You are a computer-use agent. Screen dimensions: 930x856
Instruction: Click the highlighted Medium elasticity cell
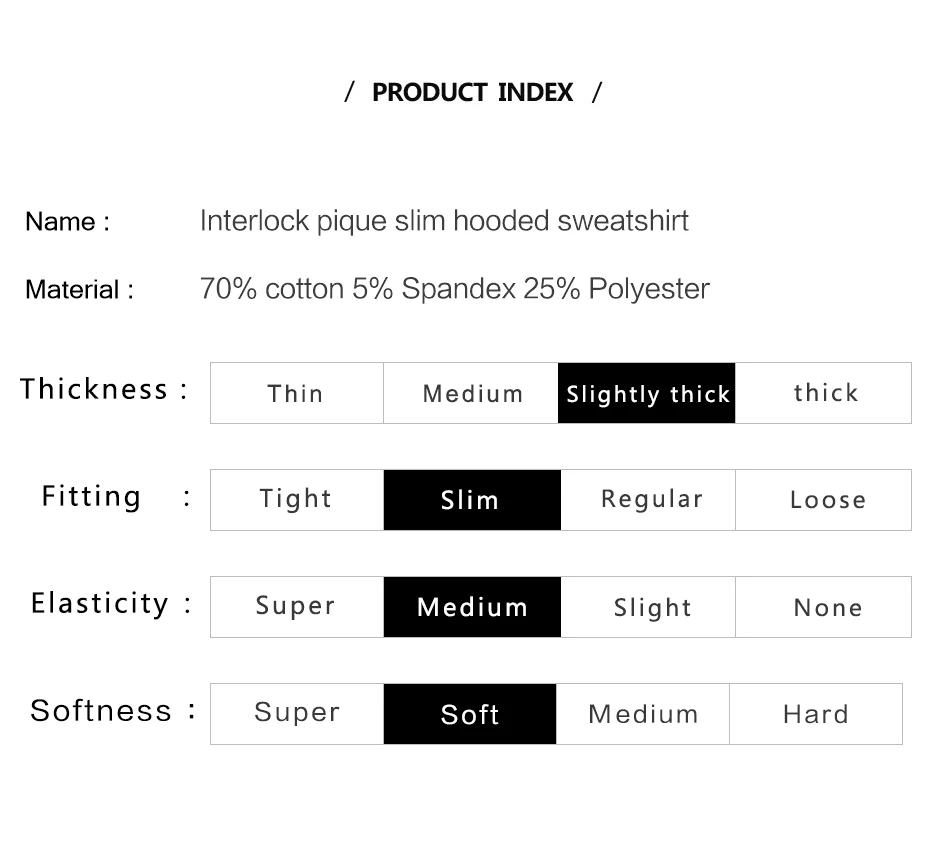pyautogui.click(x=472, y=606)
